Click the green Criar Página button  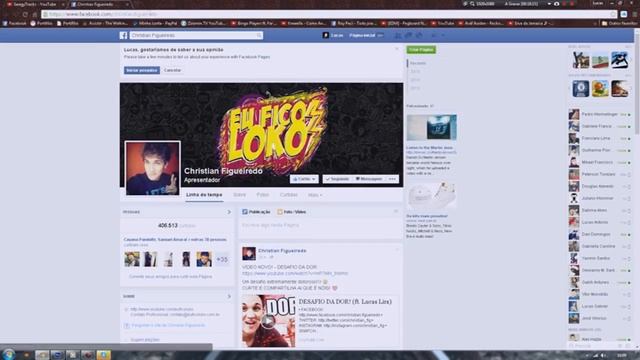421,50
